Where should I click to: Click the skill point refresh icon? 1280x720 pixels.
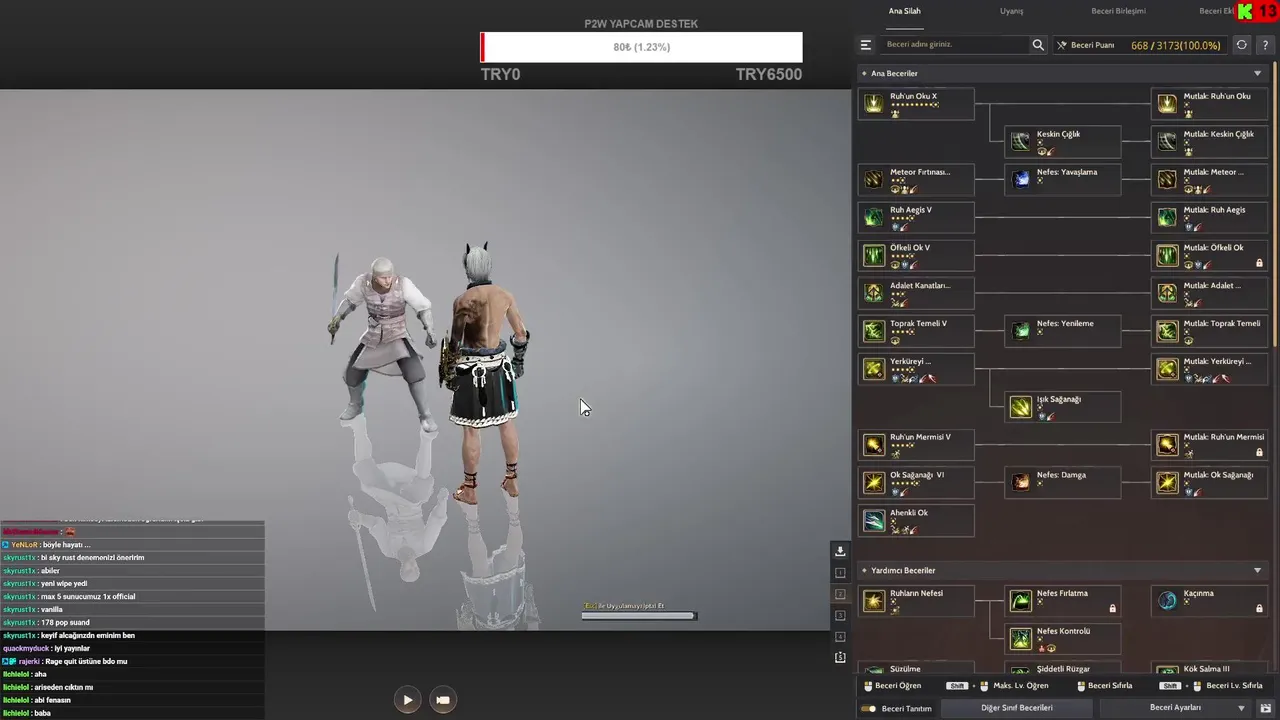pos(1241,45)
